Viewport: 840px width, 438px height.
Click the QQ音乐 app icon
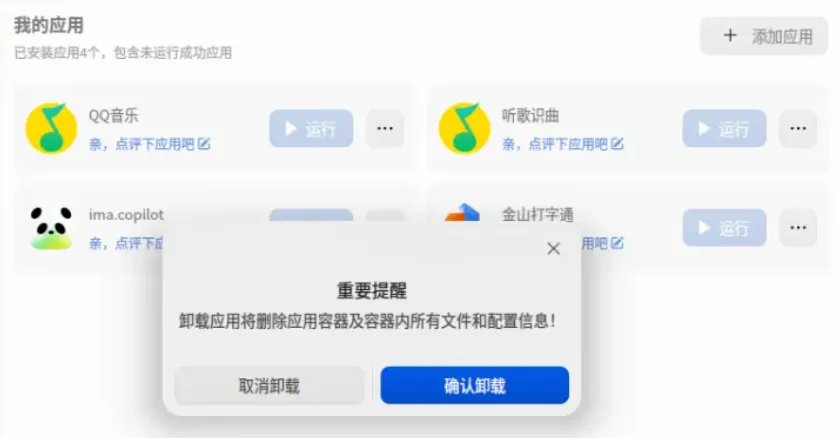click(x=51, y=128)
